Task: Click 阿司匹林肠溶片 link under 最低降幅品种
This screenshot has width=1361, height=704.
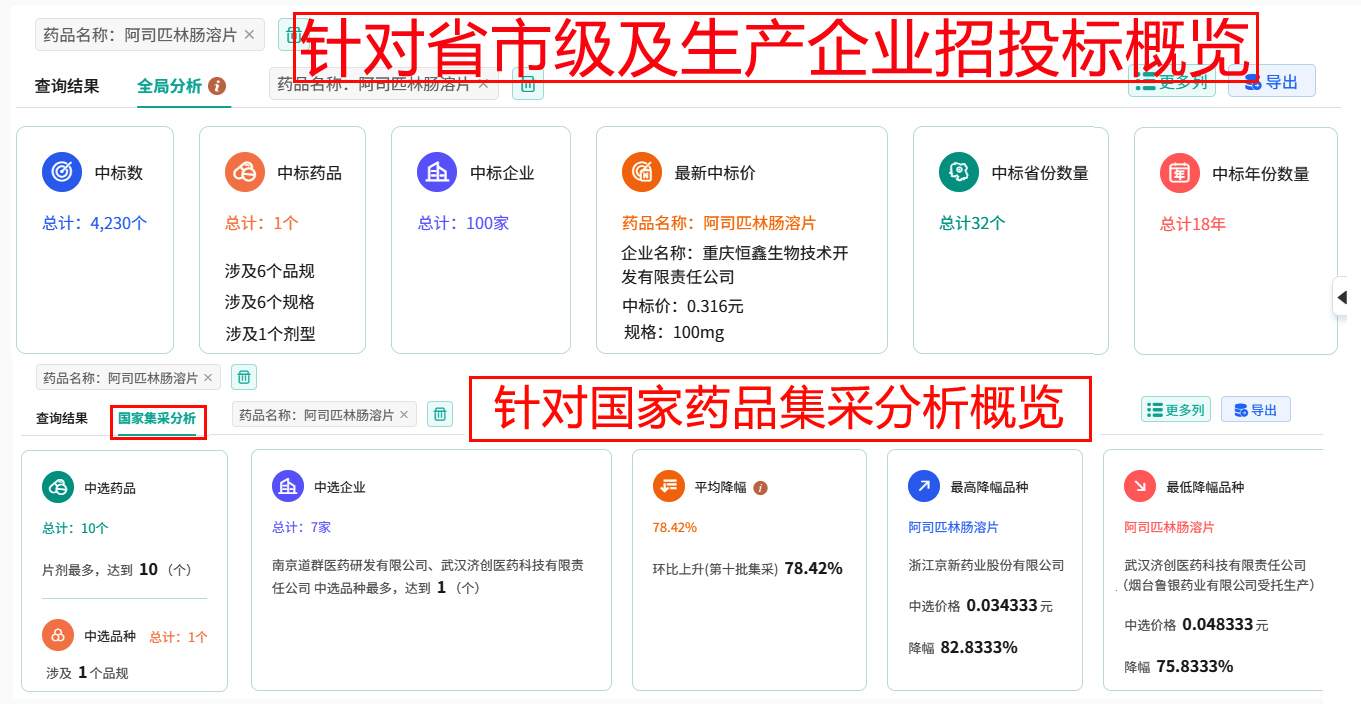Action: 1169,527
